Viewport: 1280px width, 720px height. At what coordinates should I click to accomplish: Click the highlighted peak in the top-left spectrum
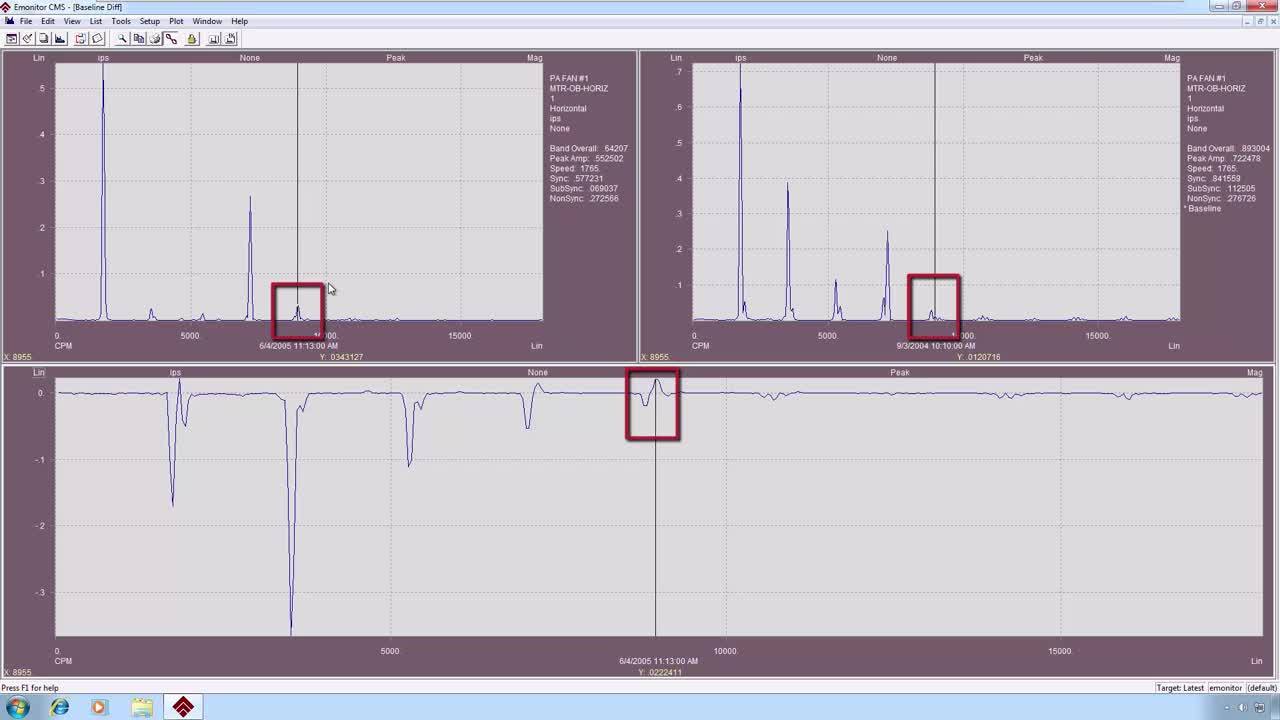coord(297,311)
